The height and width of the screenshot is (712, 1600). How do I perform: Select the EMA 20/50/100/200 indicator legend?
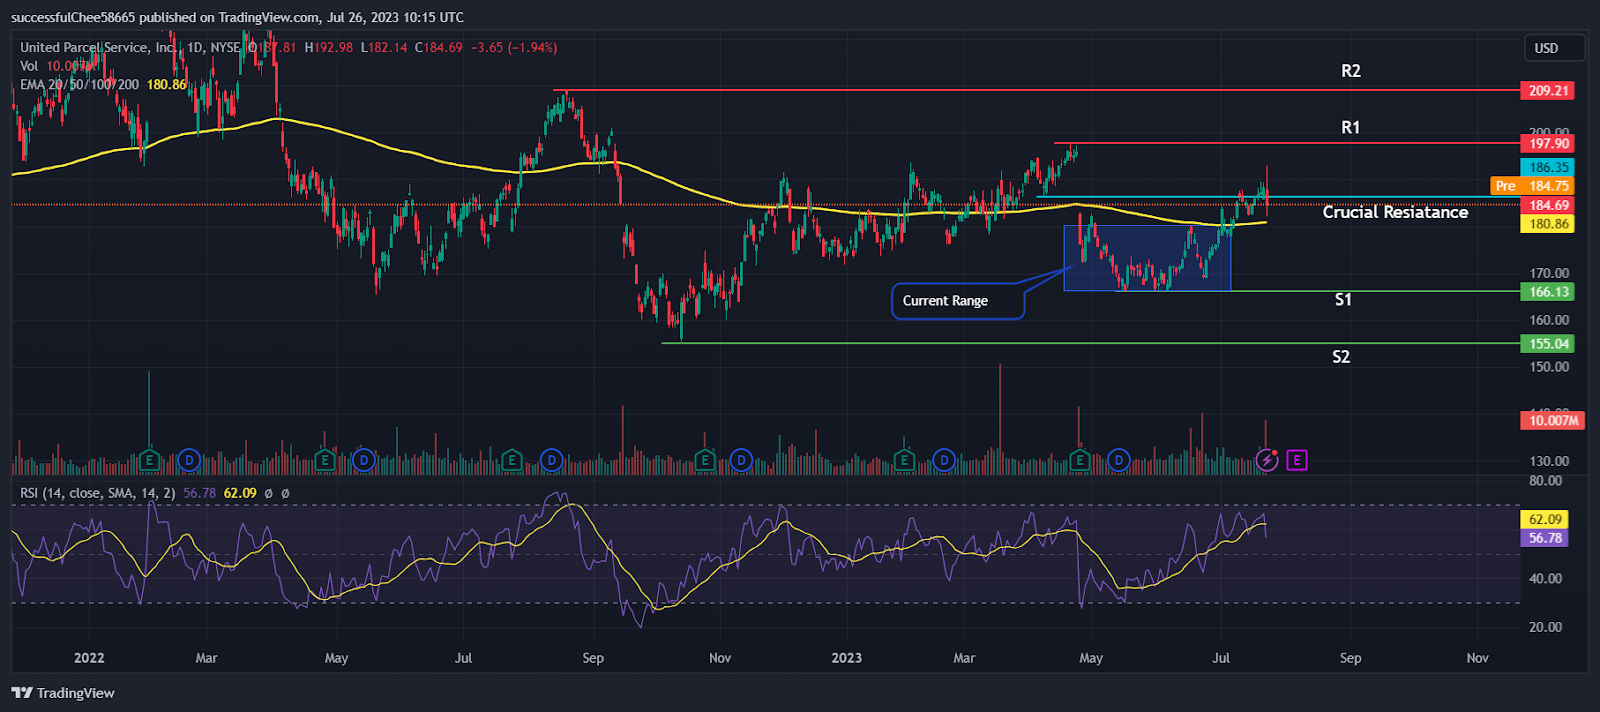79,84
